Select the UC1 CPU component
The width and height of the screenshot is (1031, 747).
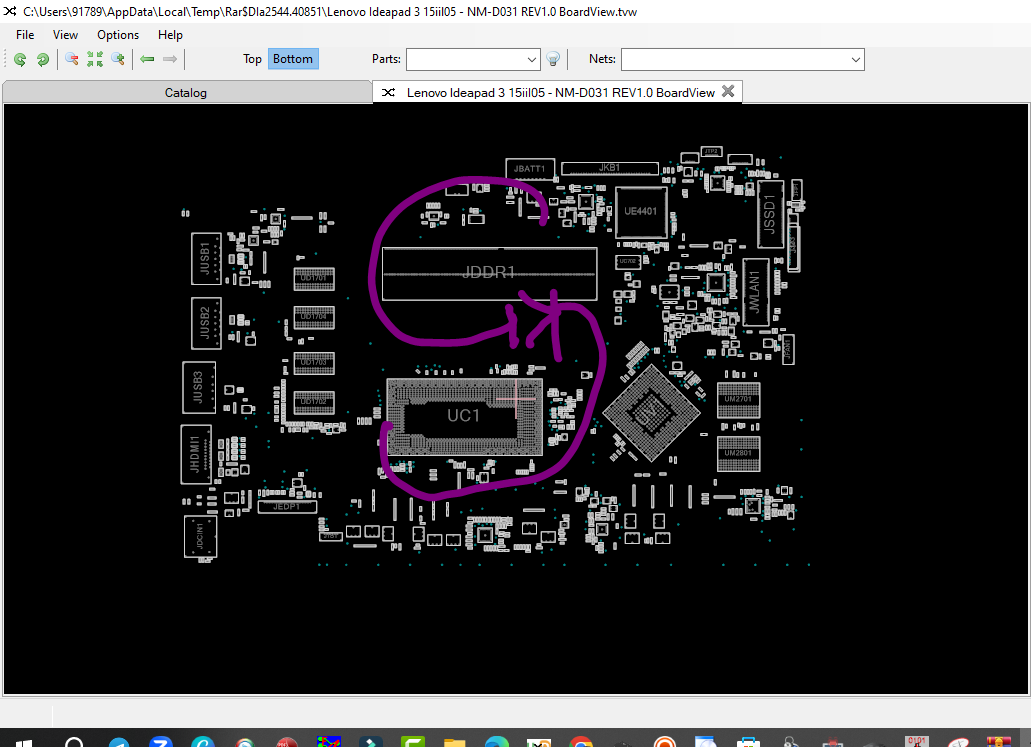pos(464,416)
